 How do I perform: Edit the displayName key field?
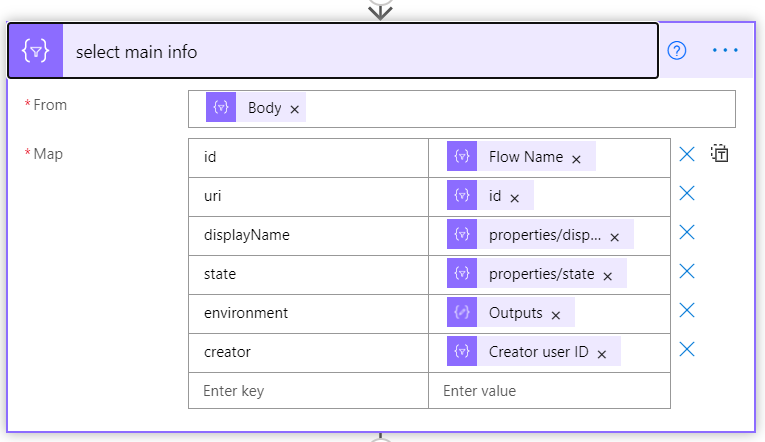click(x=308, y=236)
